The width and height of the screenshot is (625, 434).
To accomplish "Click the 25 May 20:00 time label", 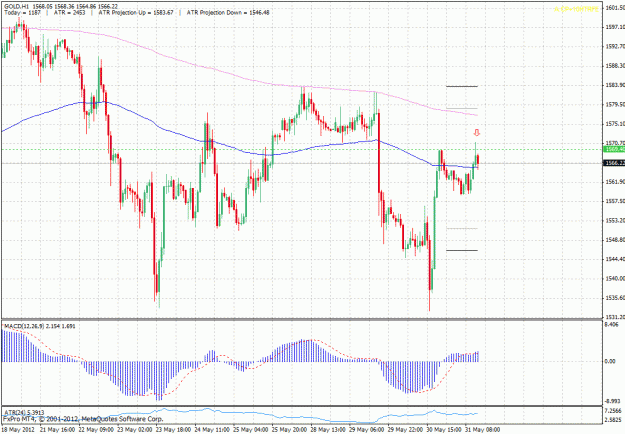I will 289,430.
